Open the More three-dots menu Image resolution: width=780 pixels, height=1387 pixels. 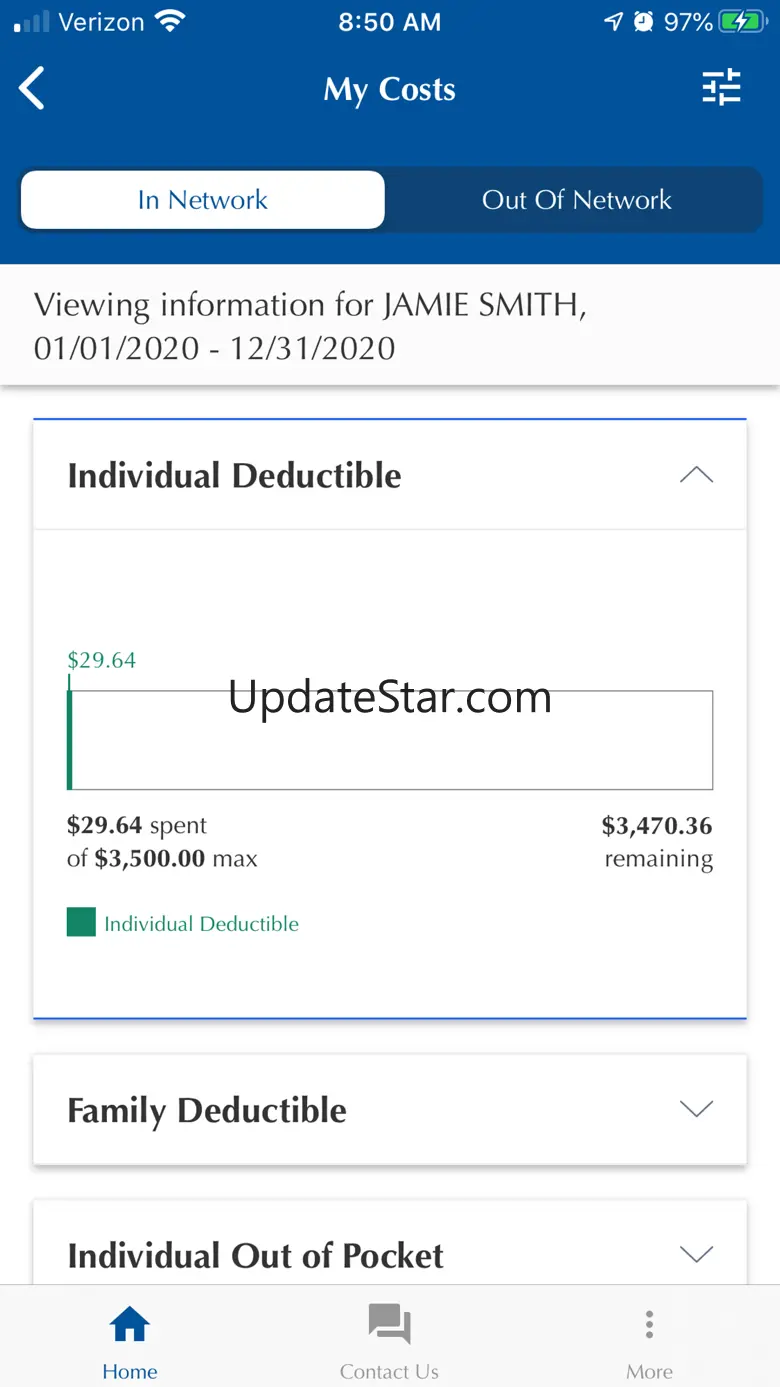pos(649,1324)
